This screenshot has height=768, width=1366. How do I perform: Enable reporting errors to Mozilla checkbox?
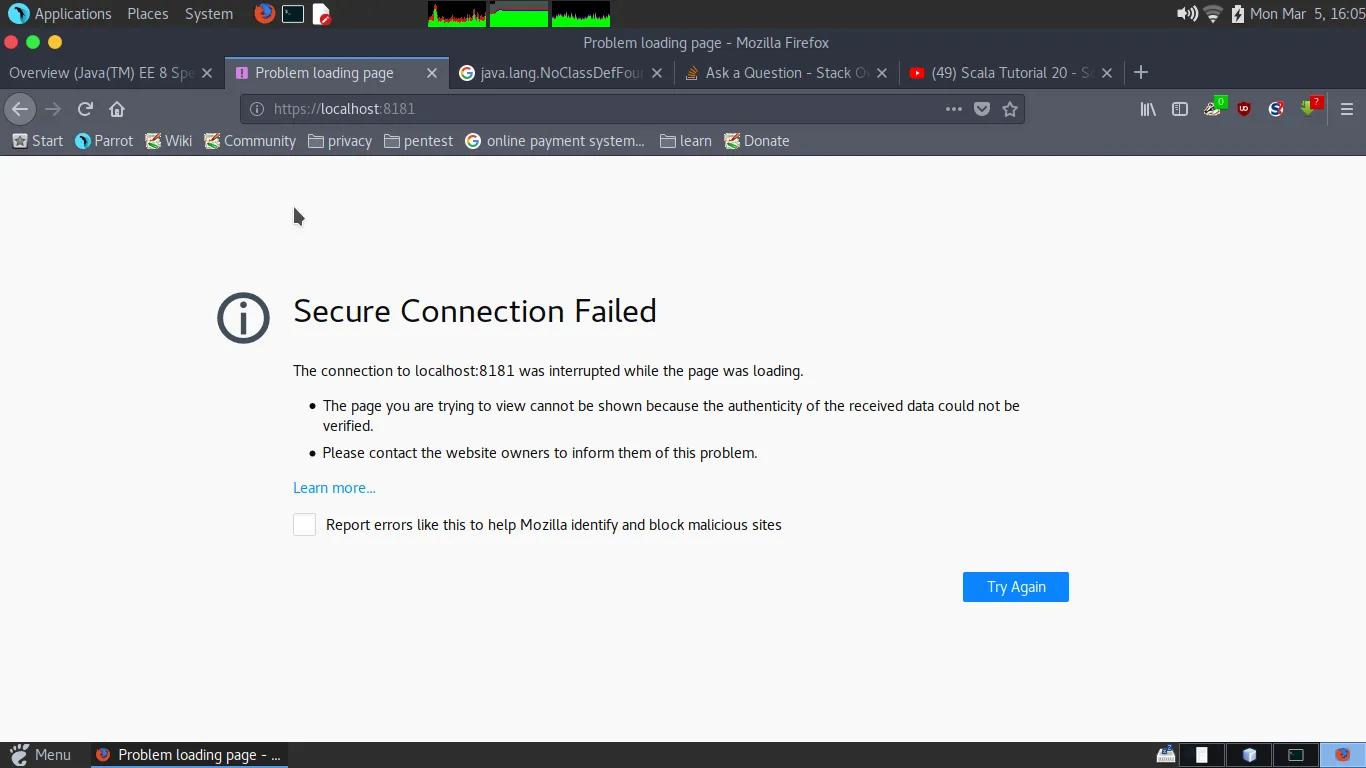[x=305, y=525]
